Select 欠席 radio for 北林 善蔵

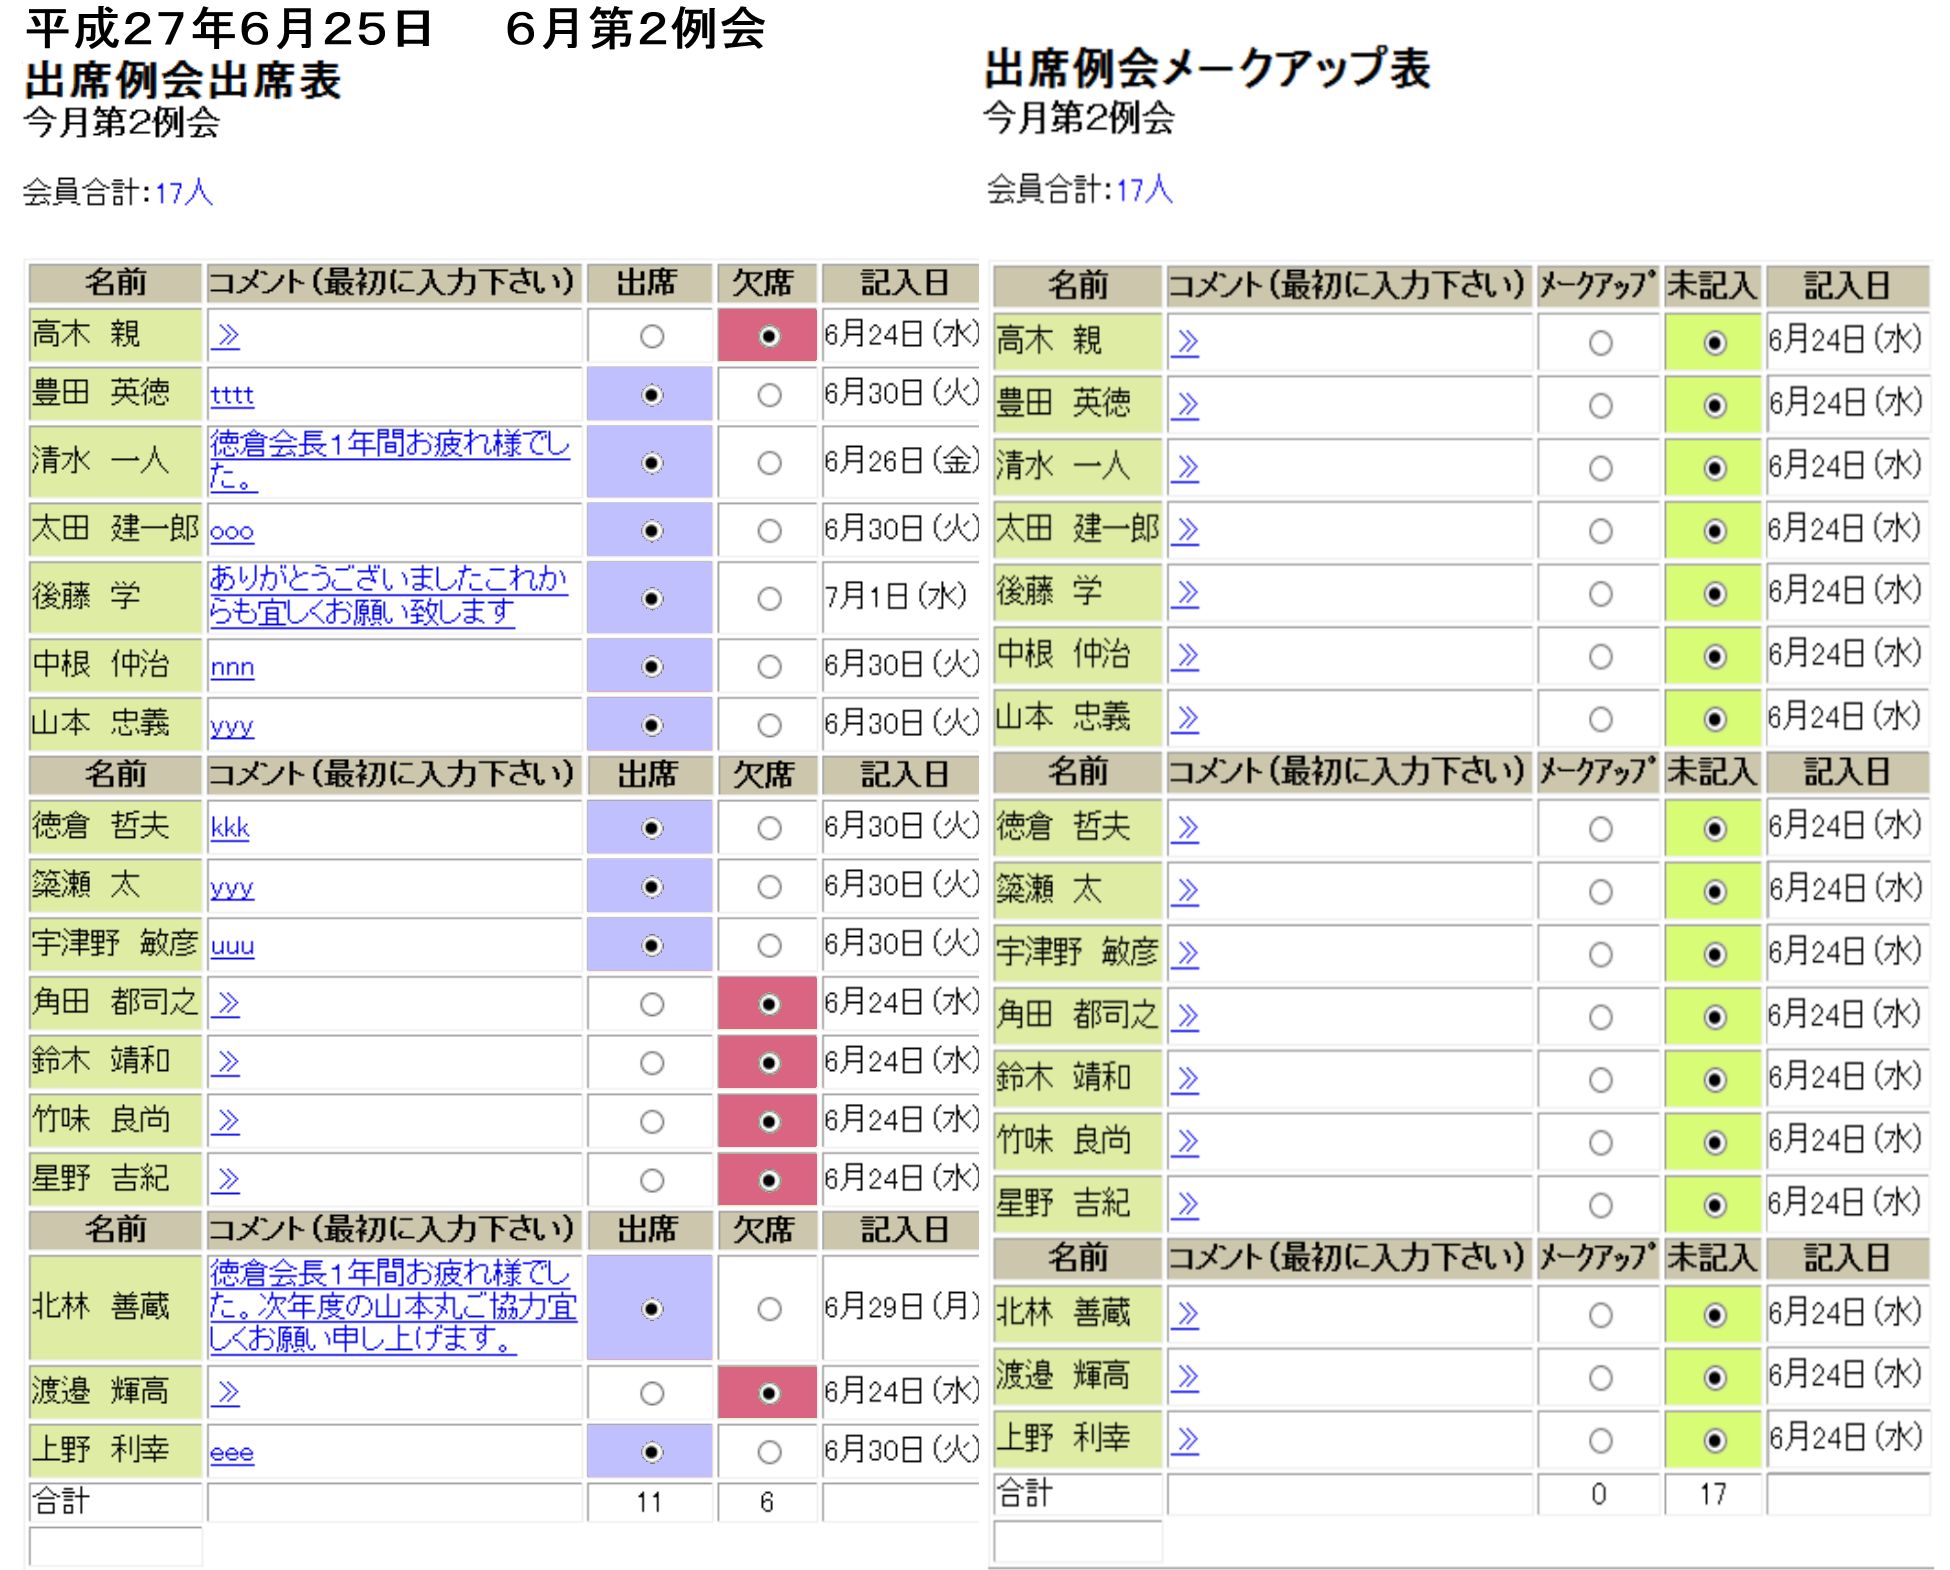point(769,1309)
